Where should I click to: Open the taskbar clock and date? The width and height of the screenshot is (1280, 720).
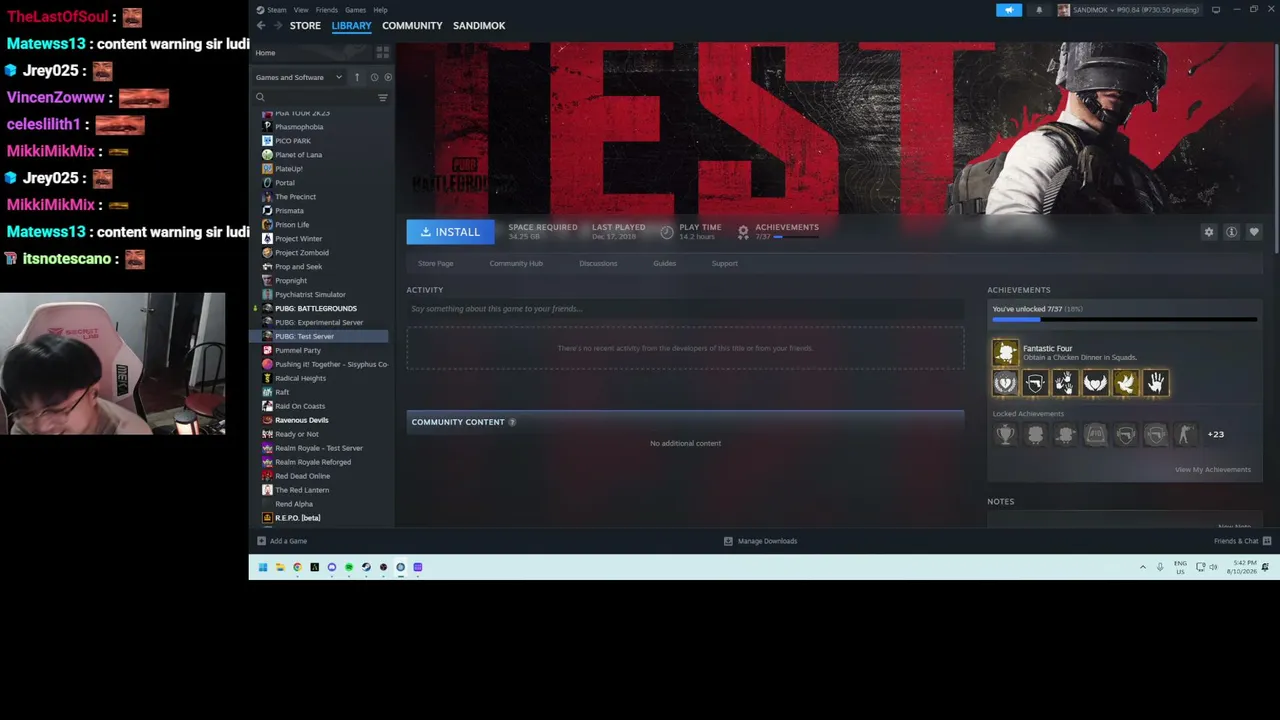(1244, 567)
